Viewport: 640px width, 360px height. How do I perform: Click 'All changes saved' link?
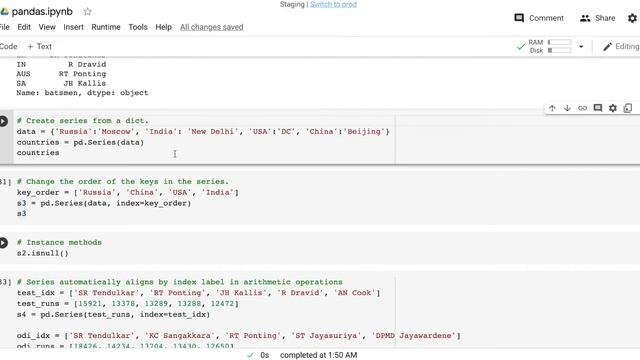click(211, 27)
